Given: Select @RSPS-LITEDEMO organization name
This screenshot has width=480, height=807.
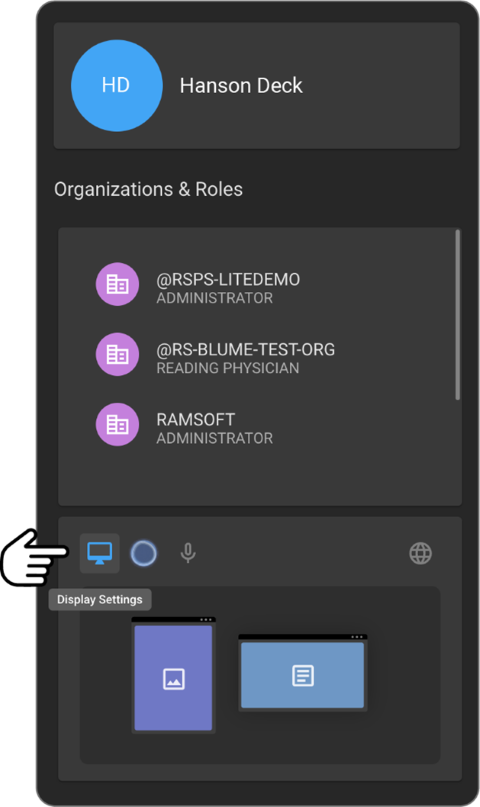Looking at the screenshot, I should (228, 279).
